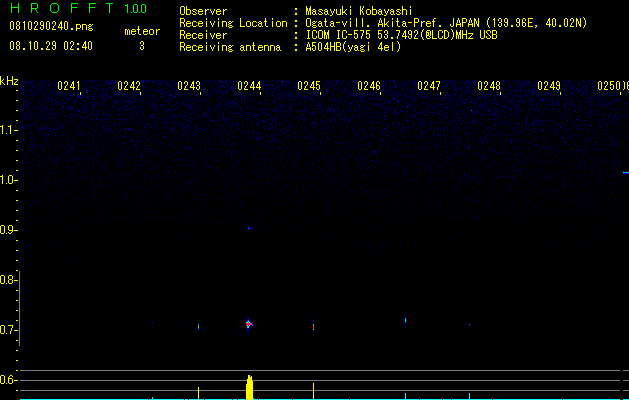Click the 0244 time marker label
This screenshot has width=629, height=400.
(x=249, y=86)
